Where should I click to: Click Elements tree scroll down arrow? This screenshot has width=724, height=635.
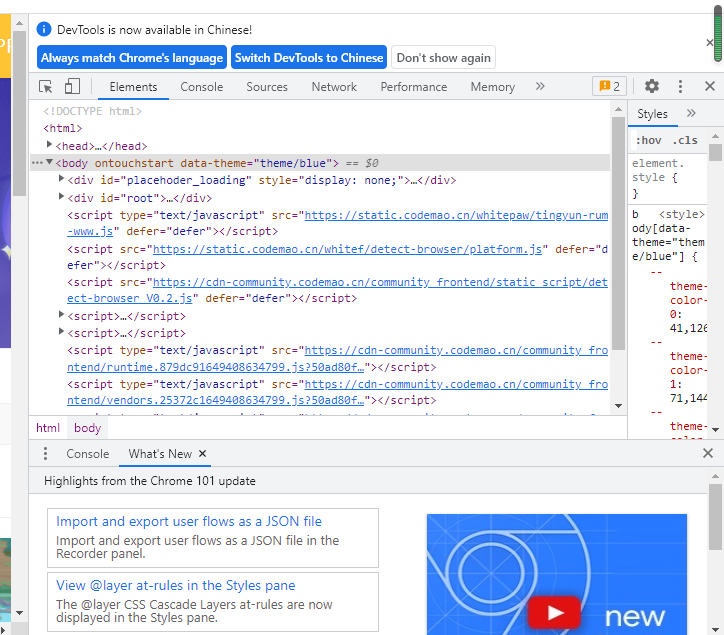pyautogui.click(x=618, y=406)
